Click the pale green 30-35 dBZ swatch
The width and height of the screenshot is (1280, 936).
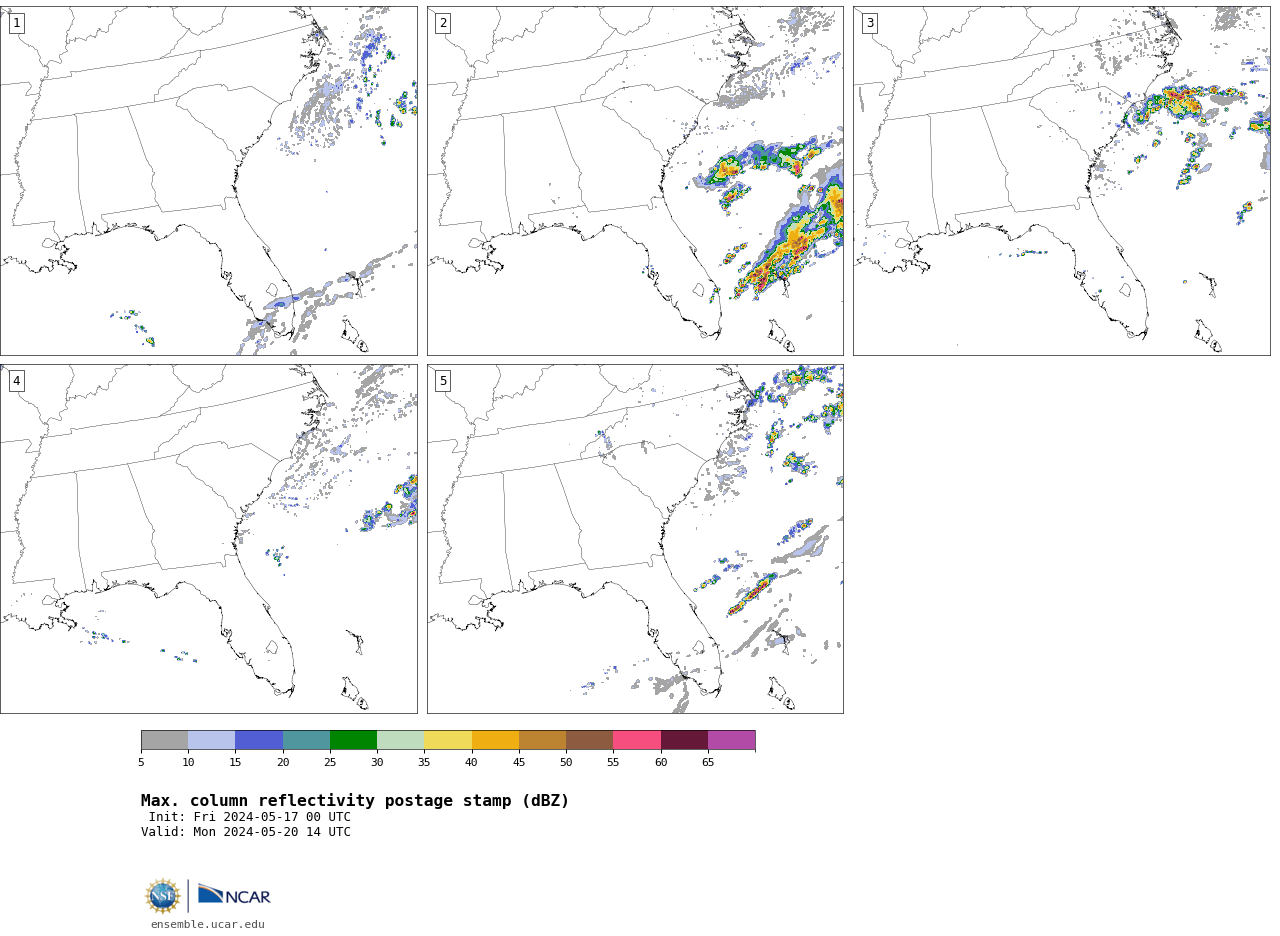pos(400,740)
